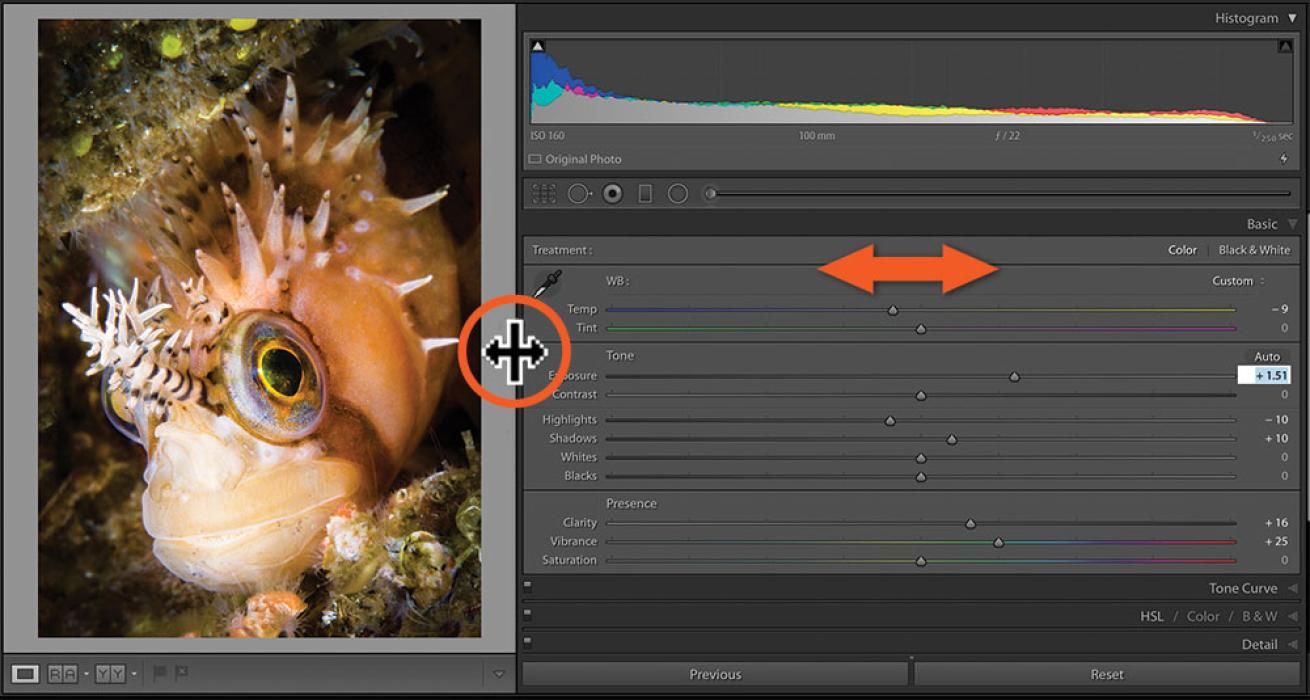Toggle shadow clipping indicator in histogram
This screenshot has width=1310, height=700.
(x=538, y=46)
